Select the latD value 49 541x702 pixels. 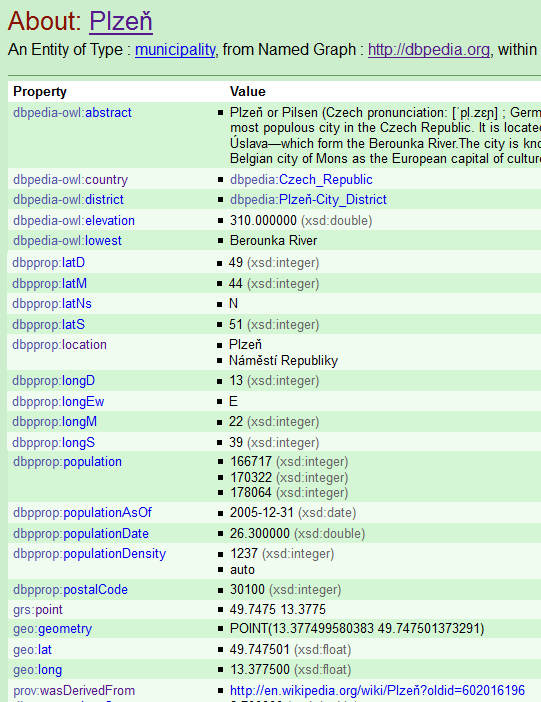pos(236,263)
